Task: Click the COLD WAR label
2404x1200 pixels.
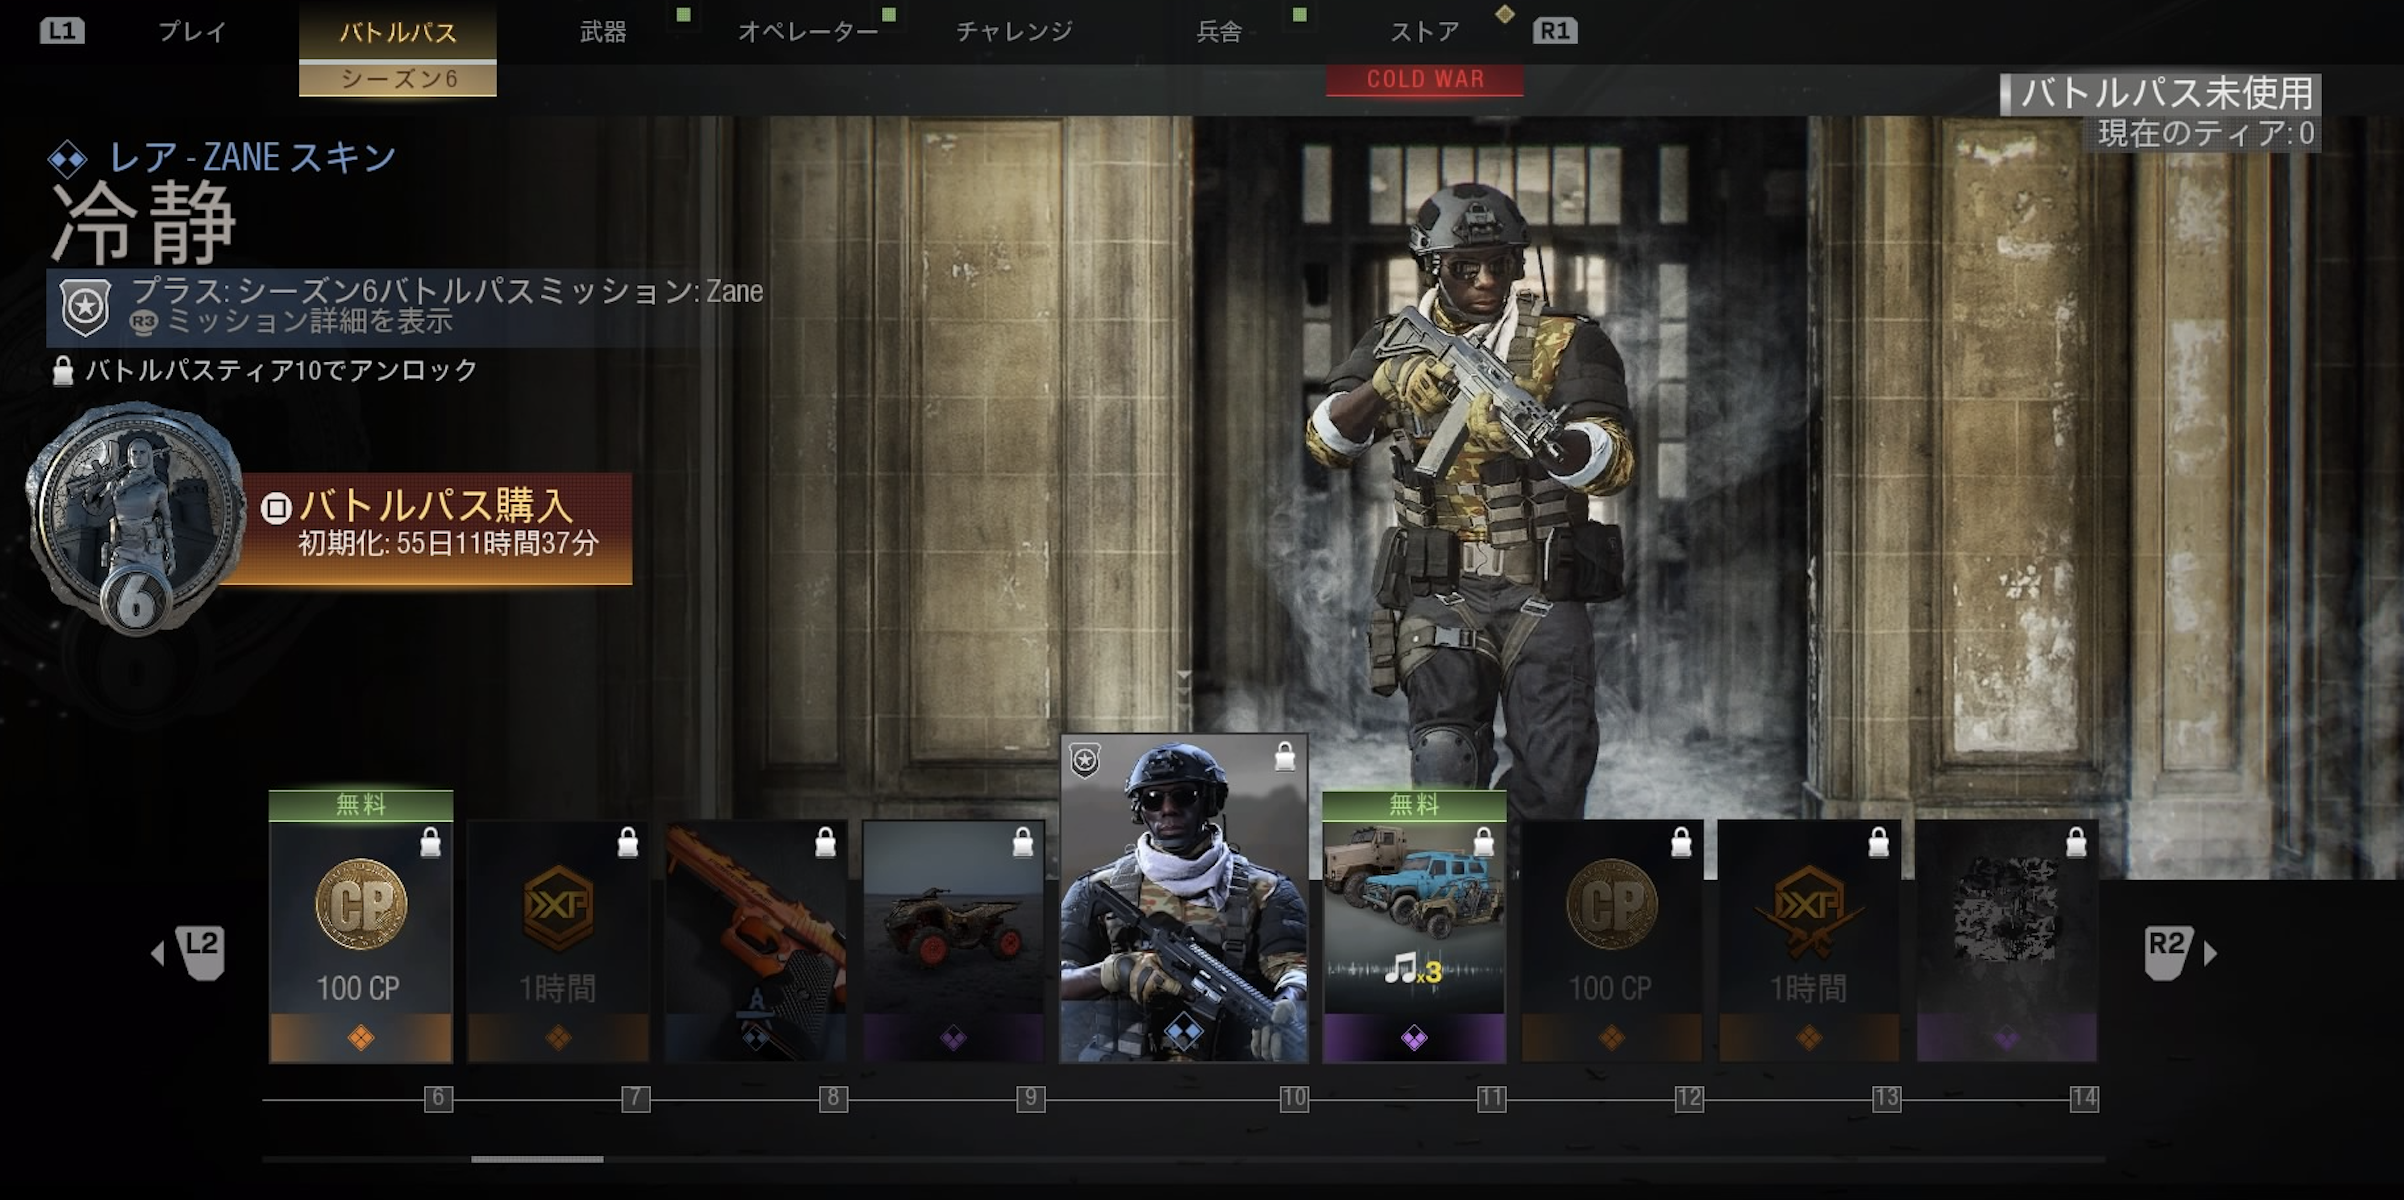Action: point(1425,79)
